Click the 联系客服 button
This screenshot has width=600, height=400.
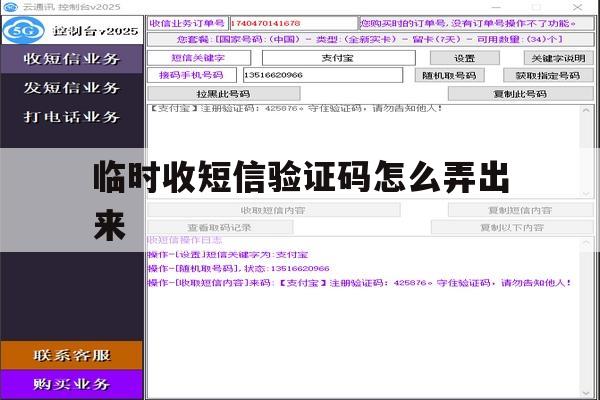72,355
